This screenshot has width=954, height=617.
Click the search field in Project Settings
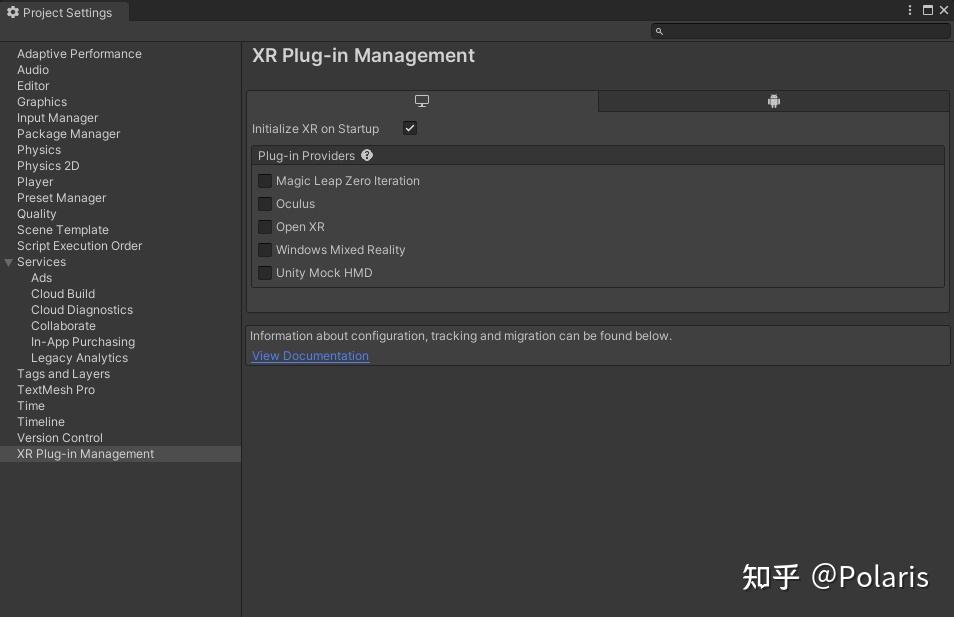point(800,31)
